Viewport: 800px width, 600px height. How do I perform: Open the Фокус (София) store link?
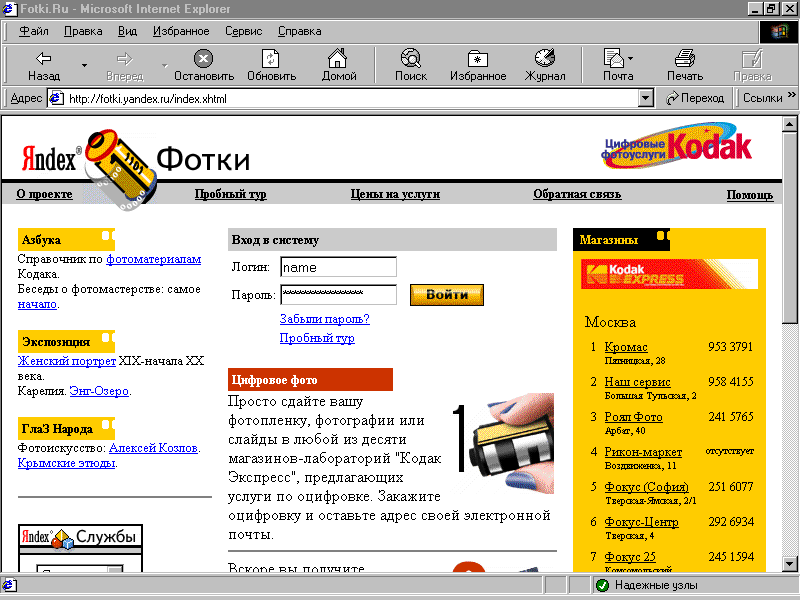coord(646,487)
